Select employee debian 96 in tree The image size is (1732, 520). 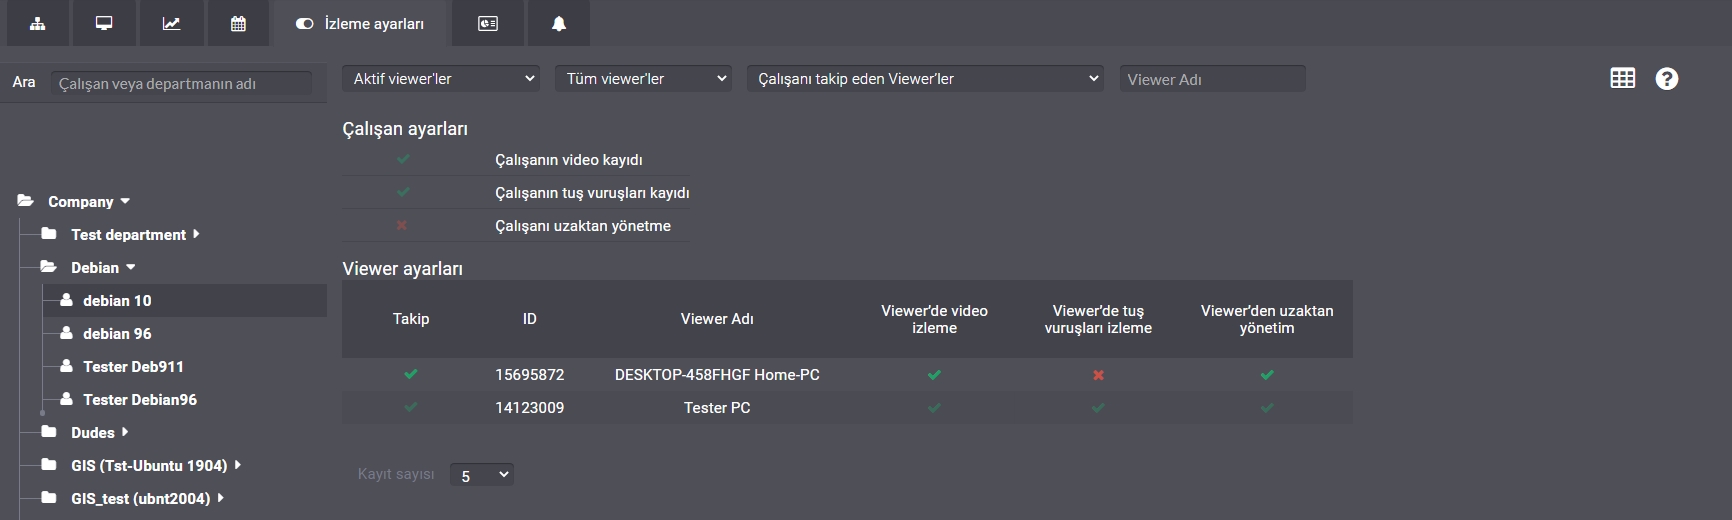(117, 333)
